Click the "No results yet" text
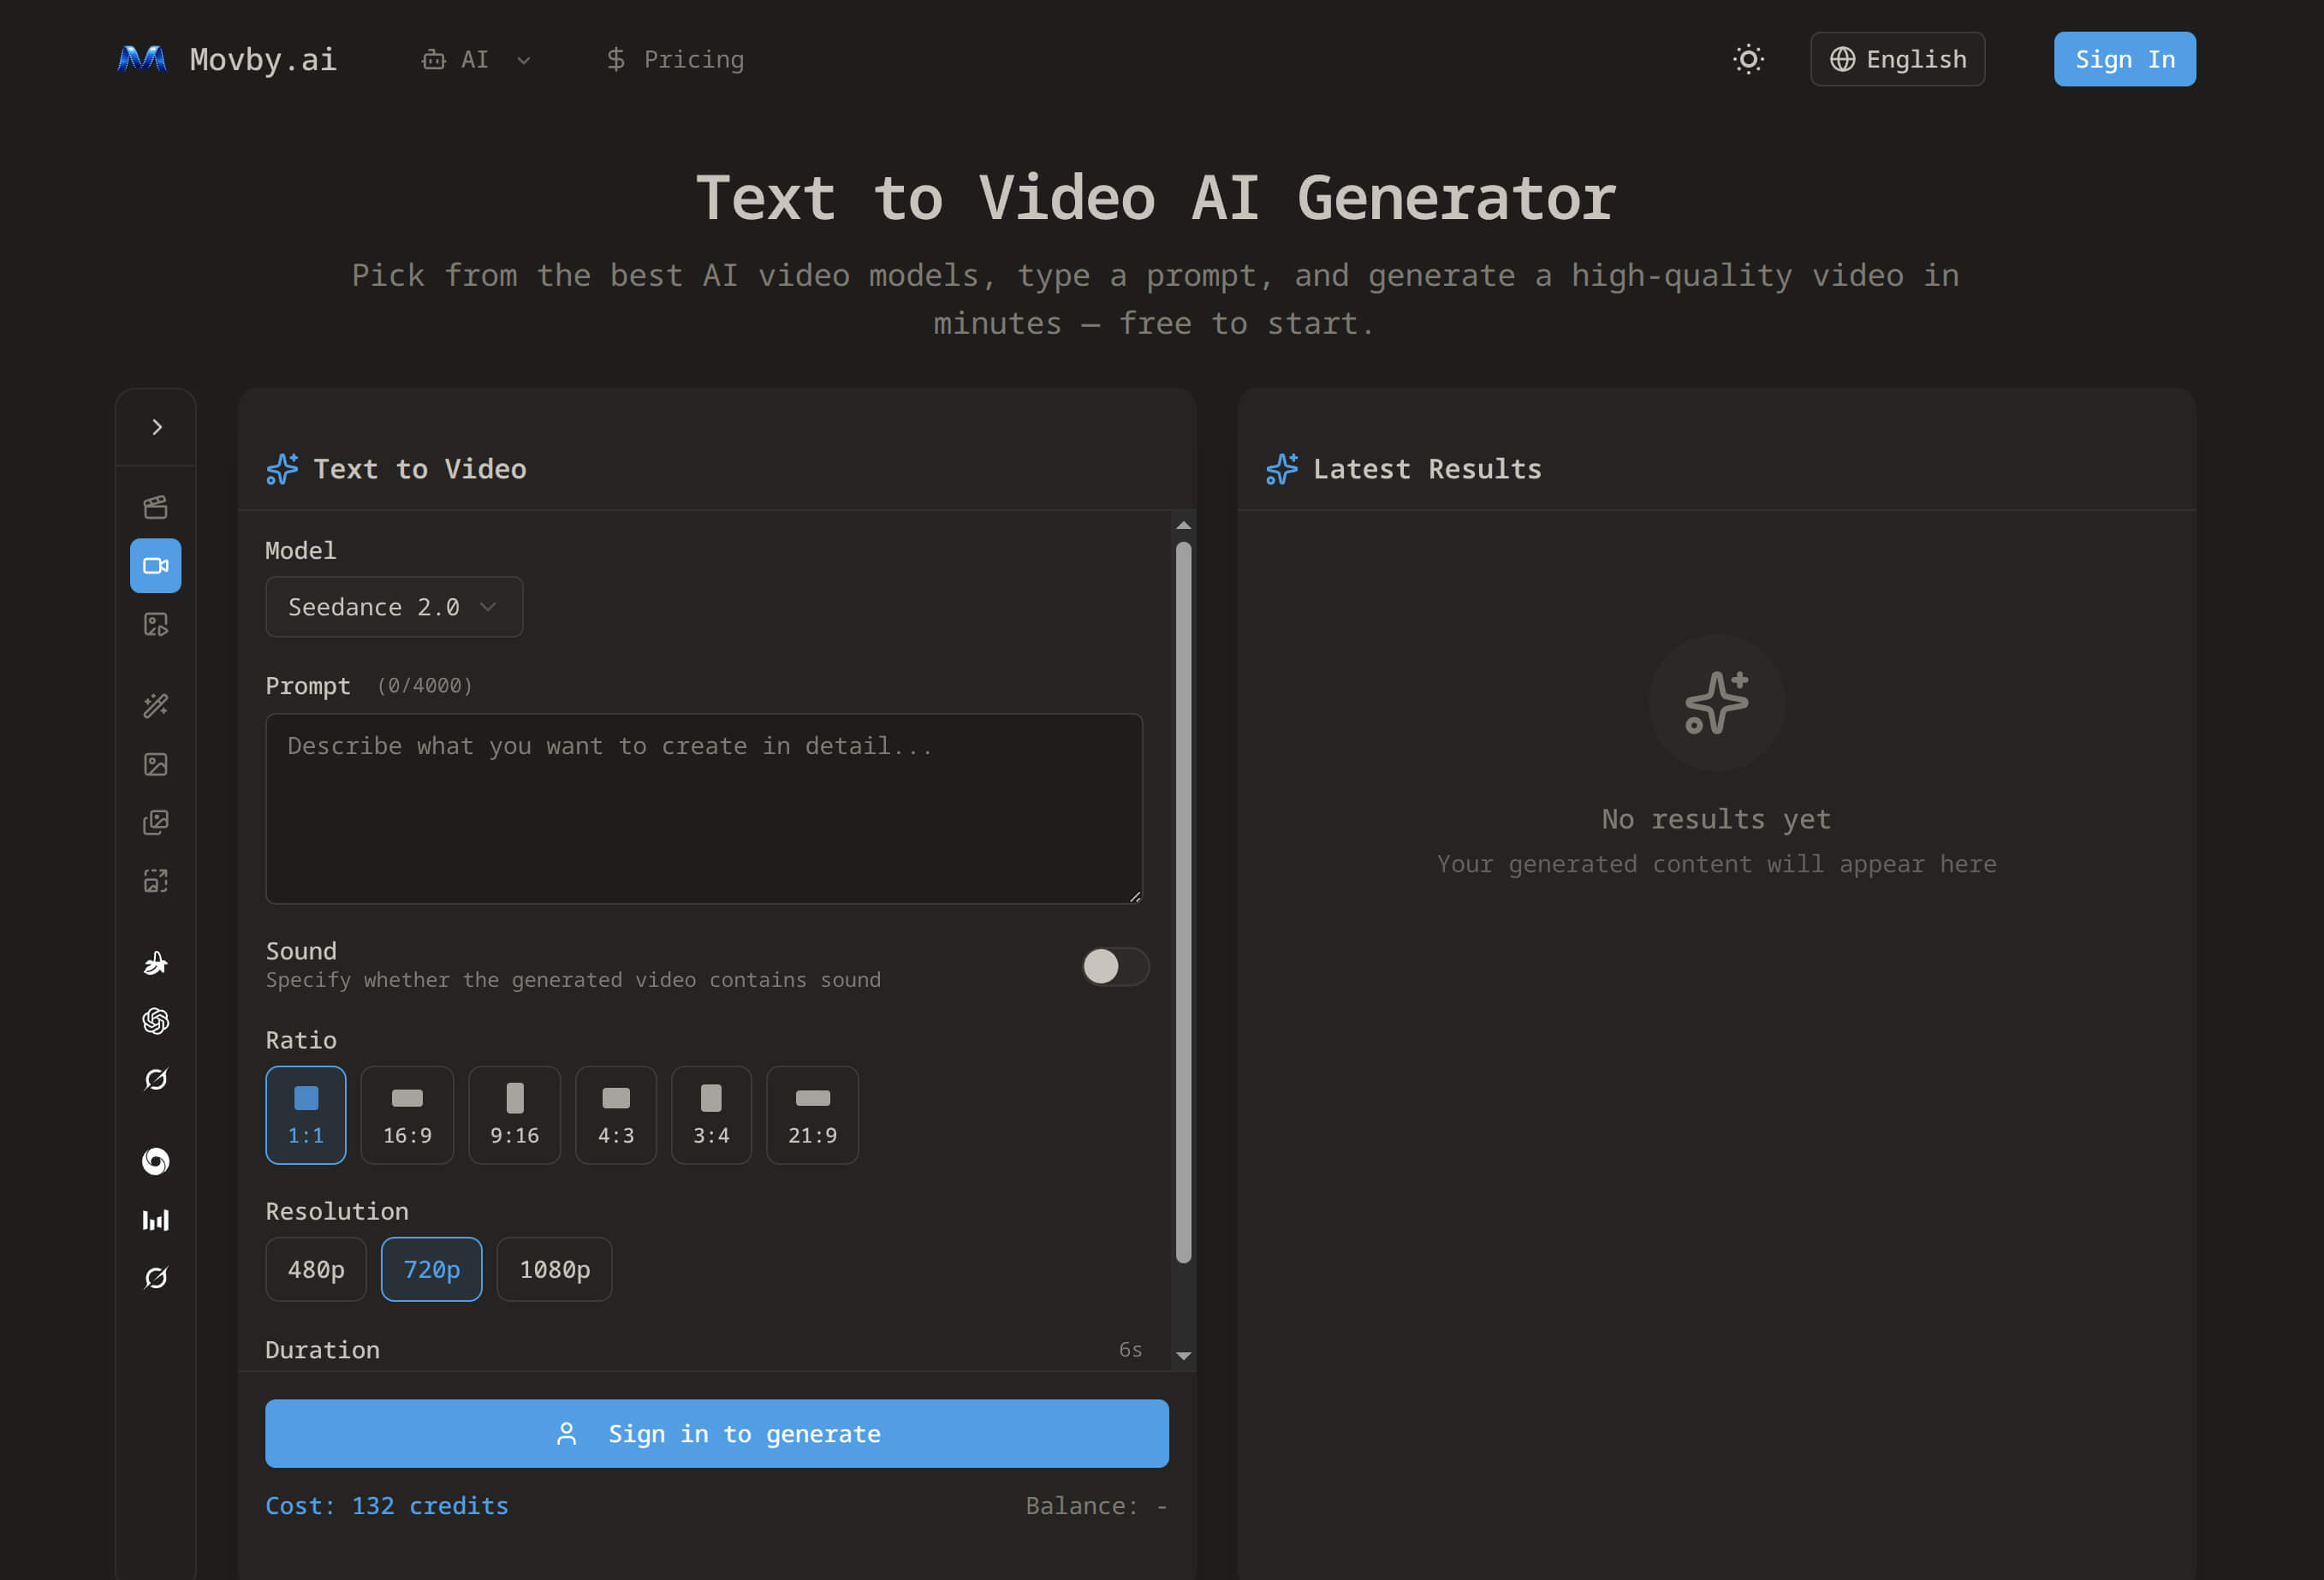The image size is (2324, 1580). pos(1717,819)
